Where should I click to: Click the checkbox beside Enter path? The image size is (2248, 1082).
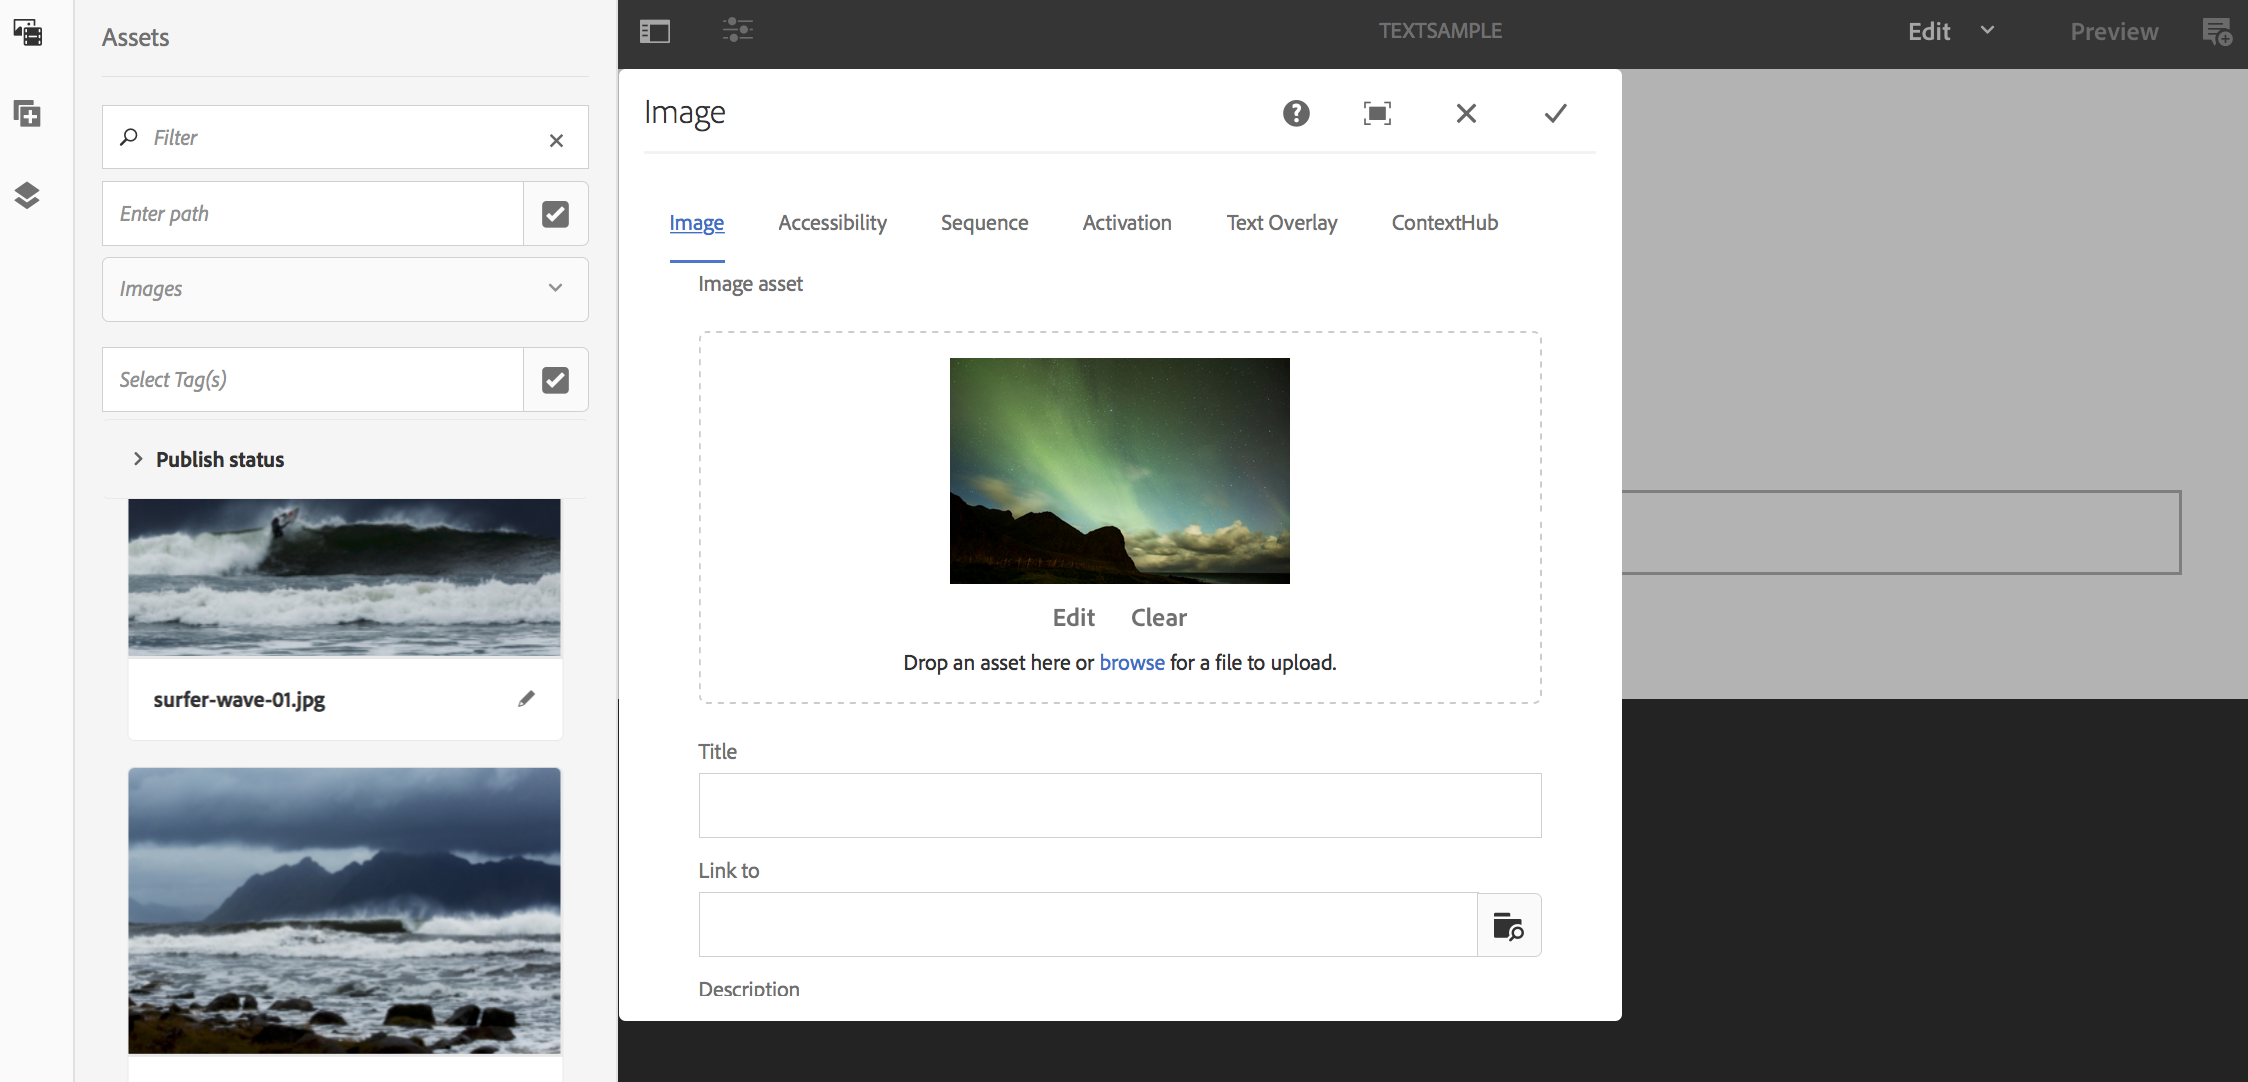point(555,214)
